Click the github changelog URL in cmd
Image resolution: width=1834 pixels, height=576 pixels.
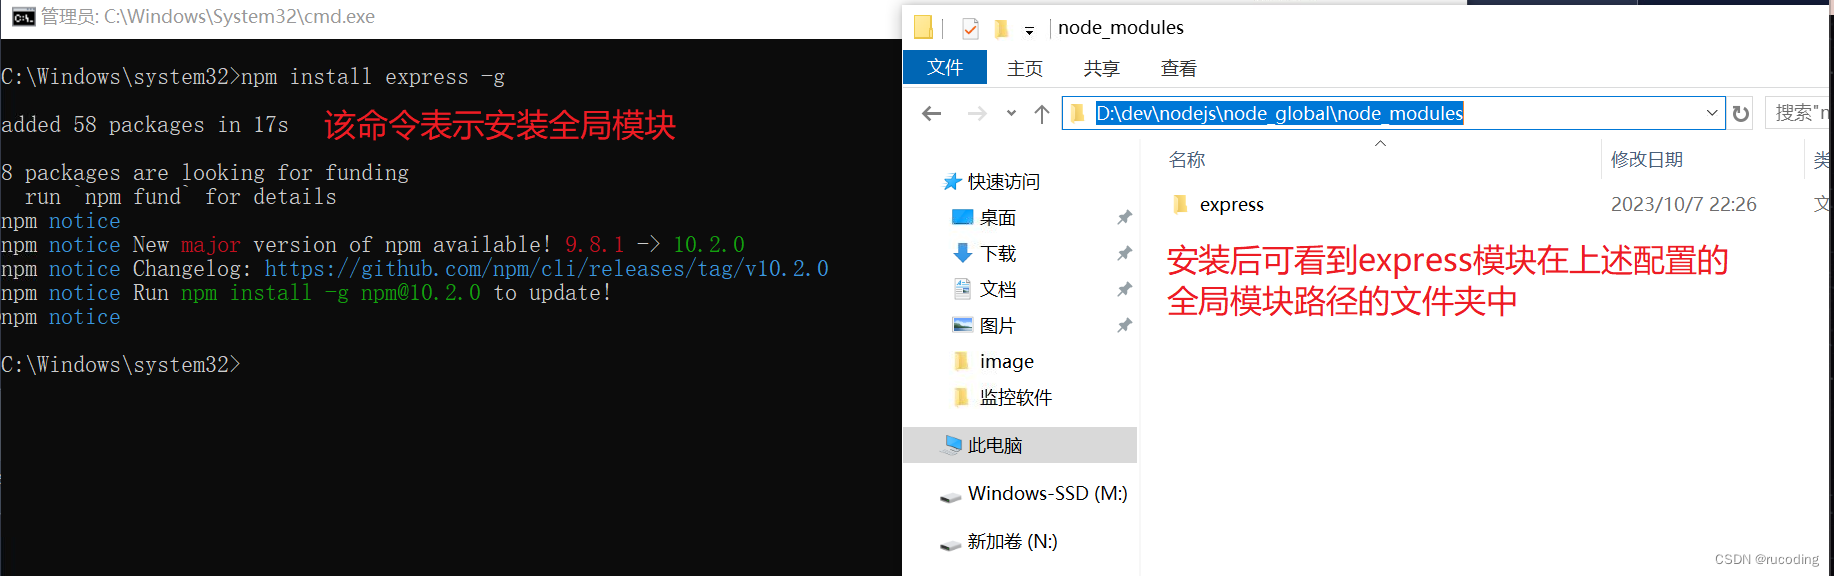546,269
